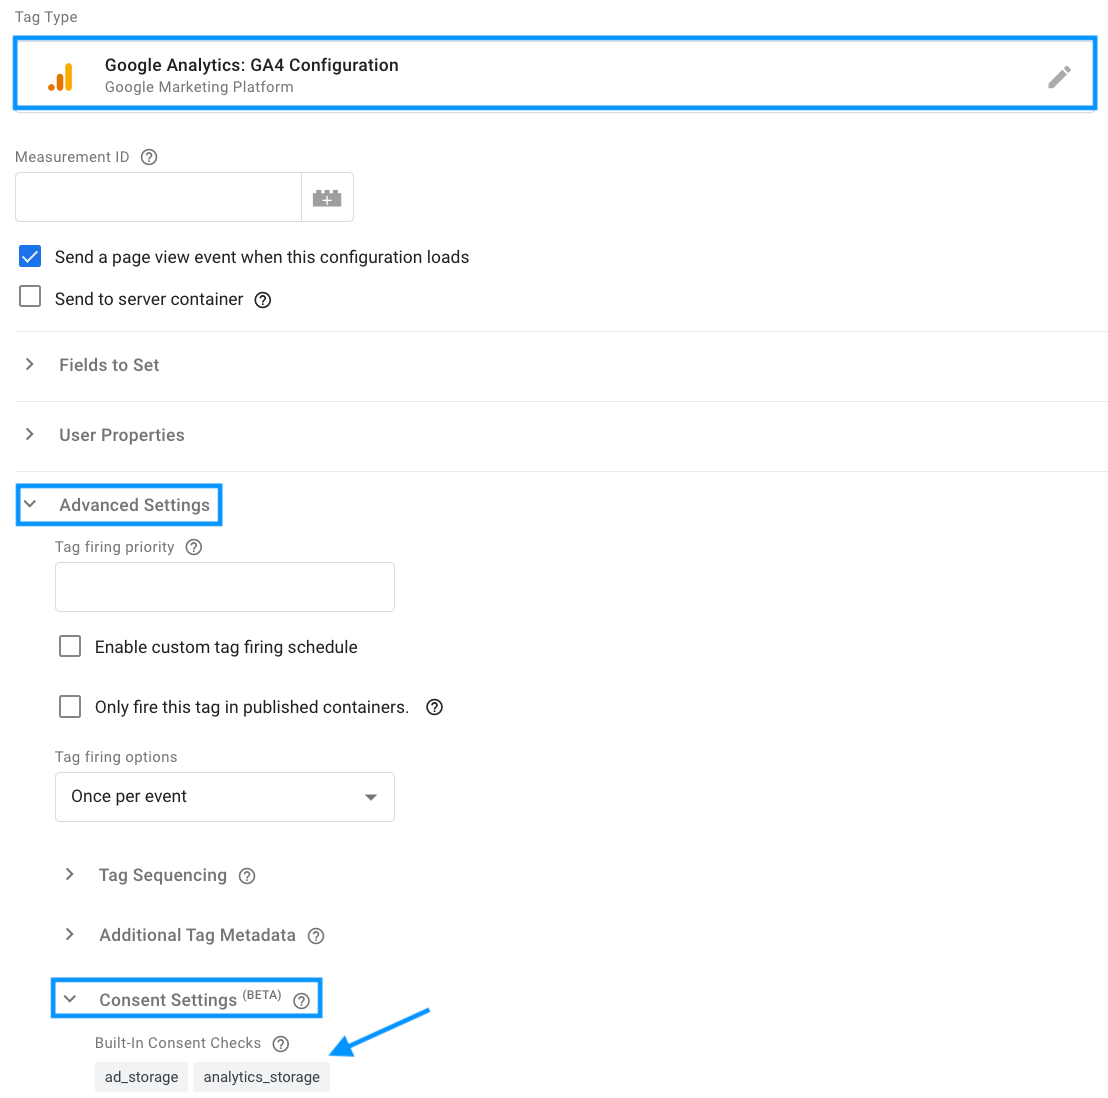Click the pencil edit icon for tag type

1059,77
